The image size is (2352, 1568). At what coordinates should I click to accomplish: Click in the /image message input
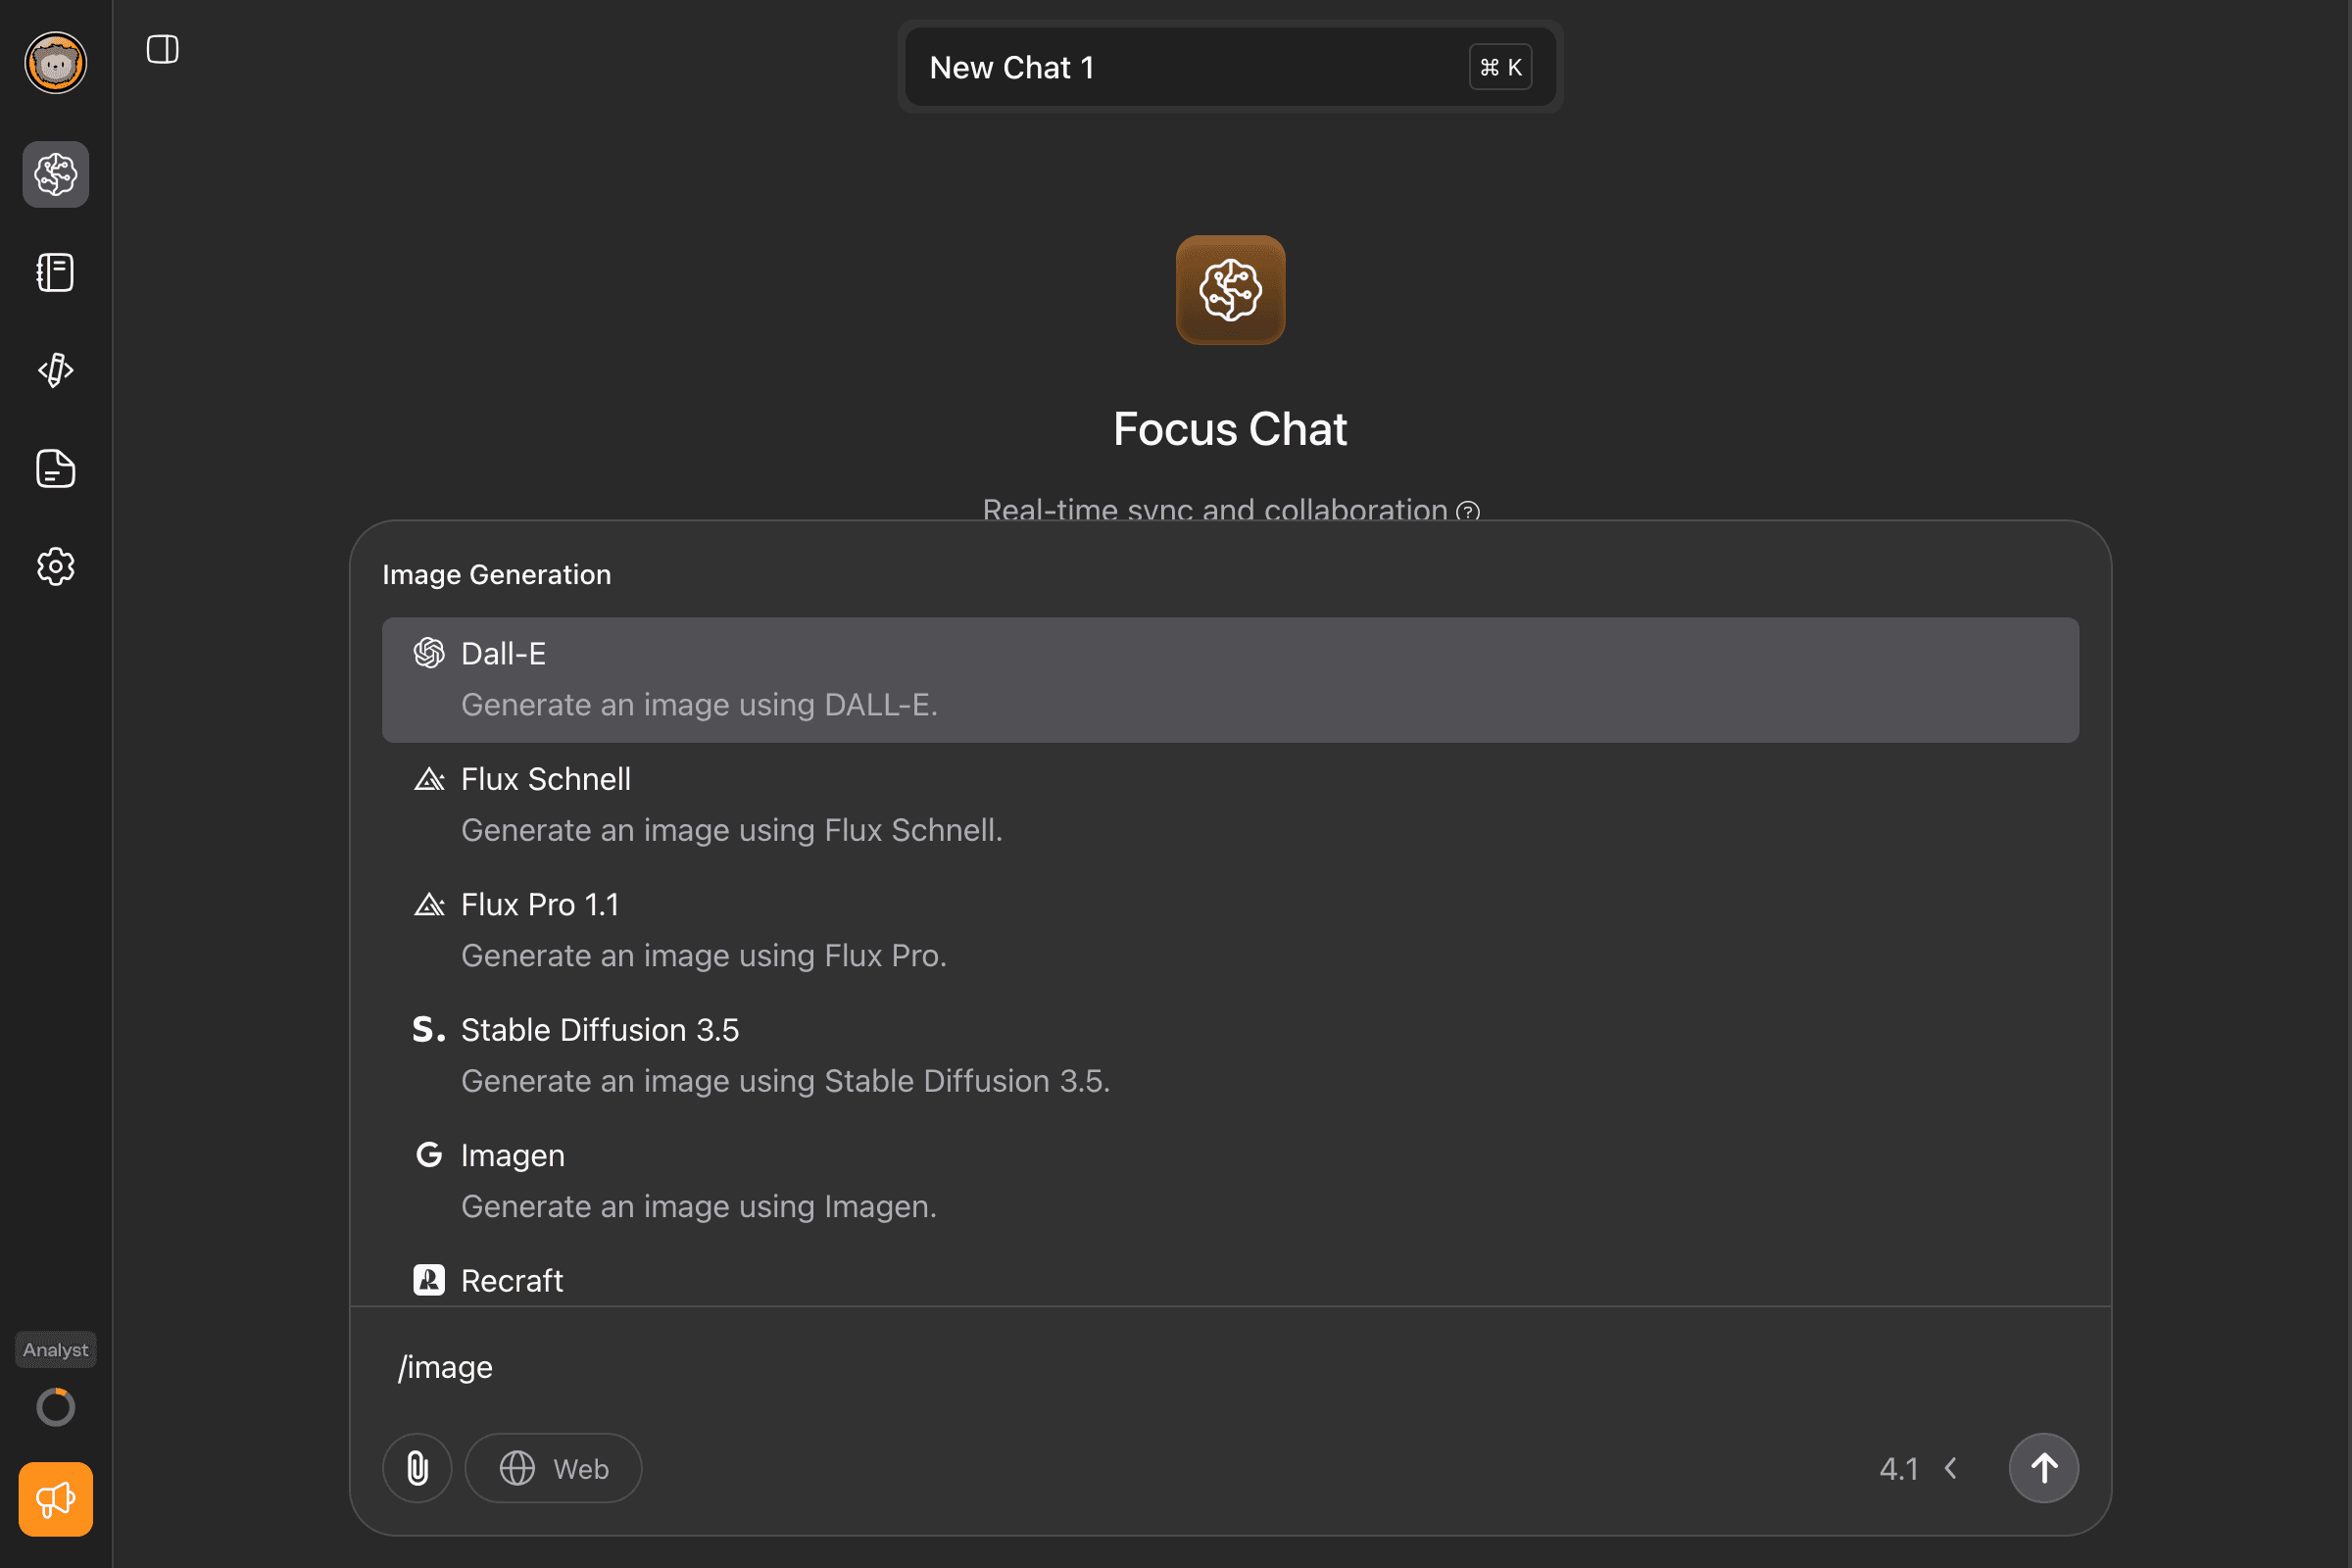click(x=1230, y=1367)
